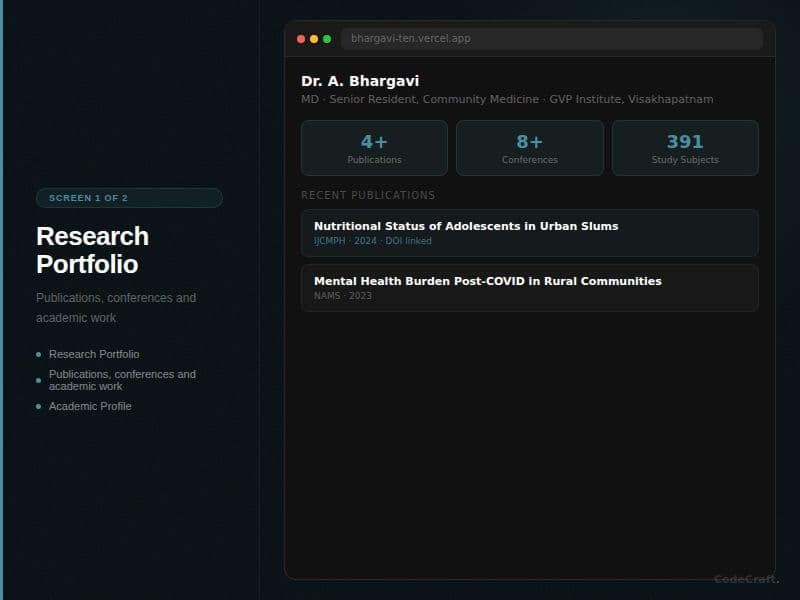Click the yellow minimize dot in the browser mockup
The image size is (800, 600).
[314, 39]
